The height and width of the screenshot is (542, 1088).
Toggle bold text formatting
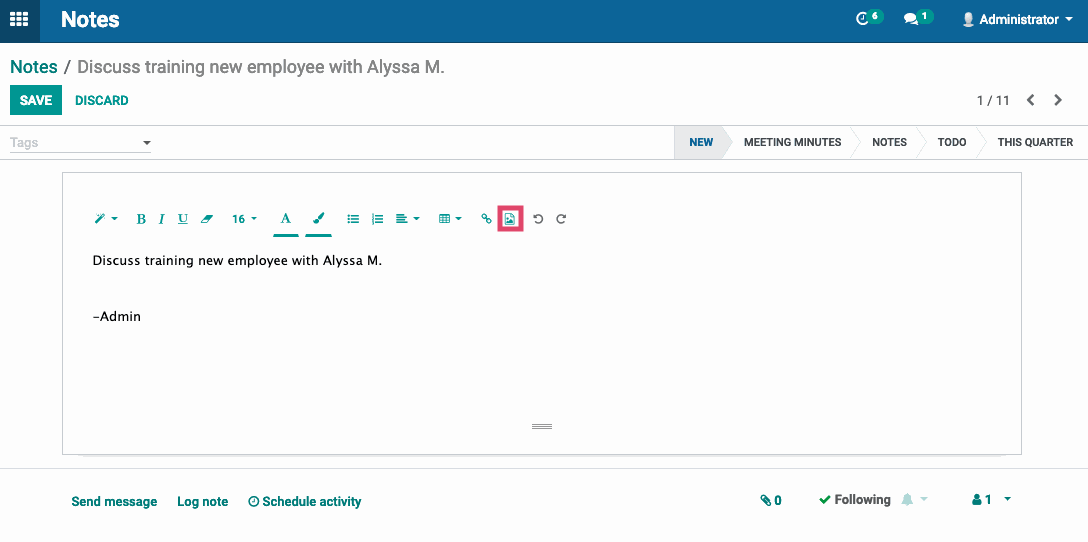point(141,219)
